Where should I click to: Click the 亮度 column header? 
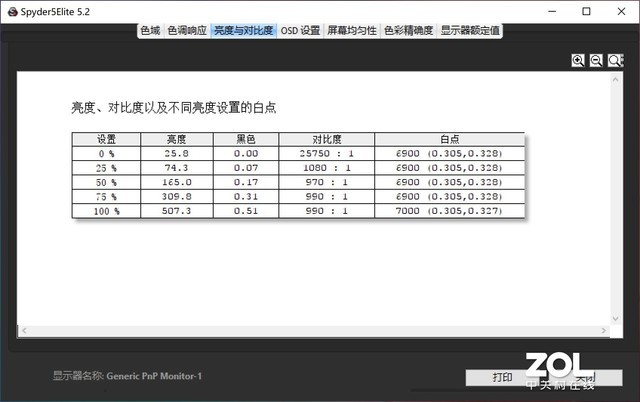176,139
